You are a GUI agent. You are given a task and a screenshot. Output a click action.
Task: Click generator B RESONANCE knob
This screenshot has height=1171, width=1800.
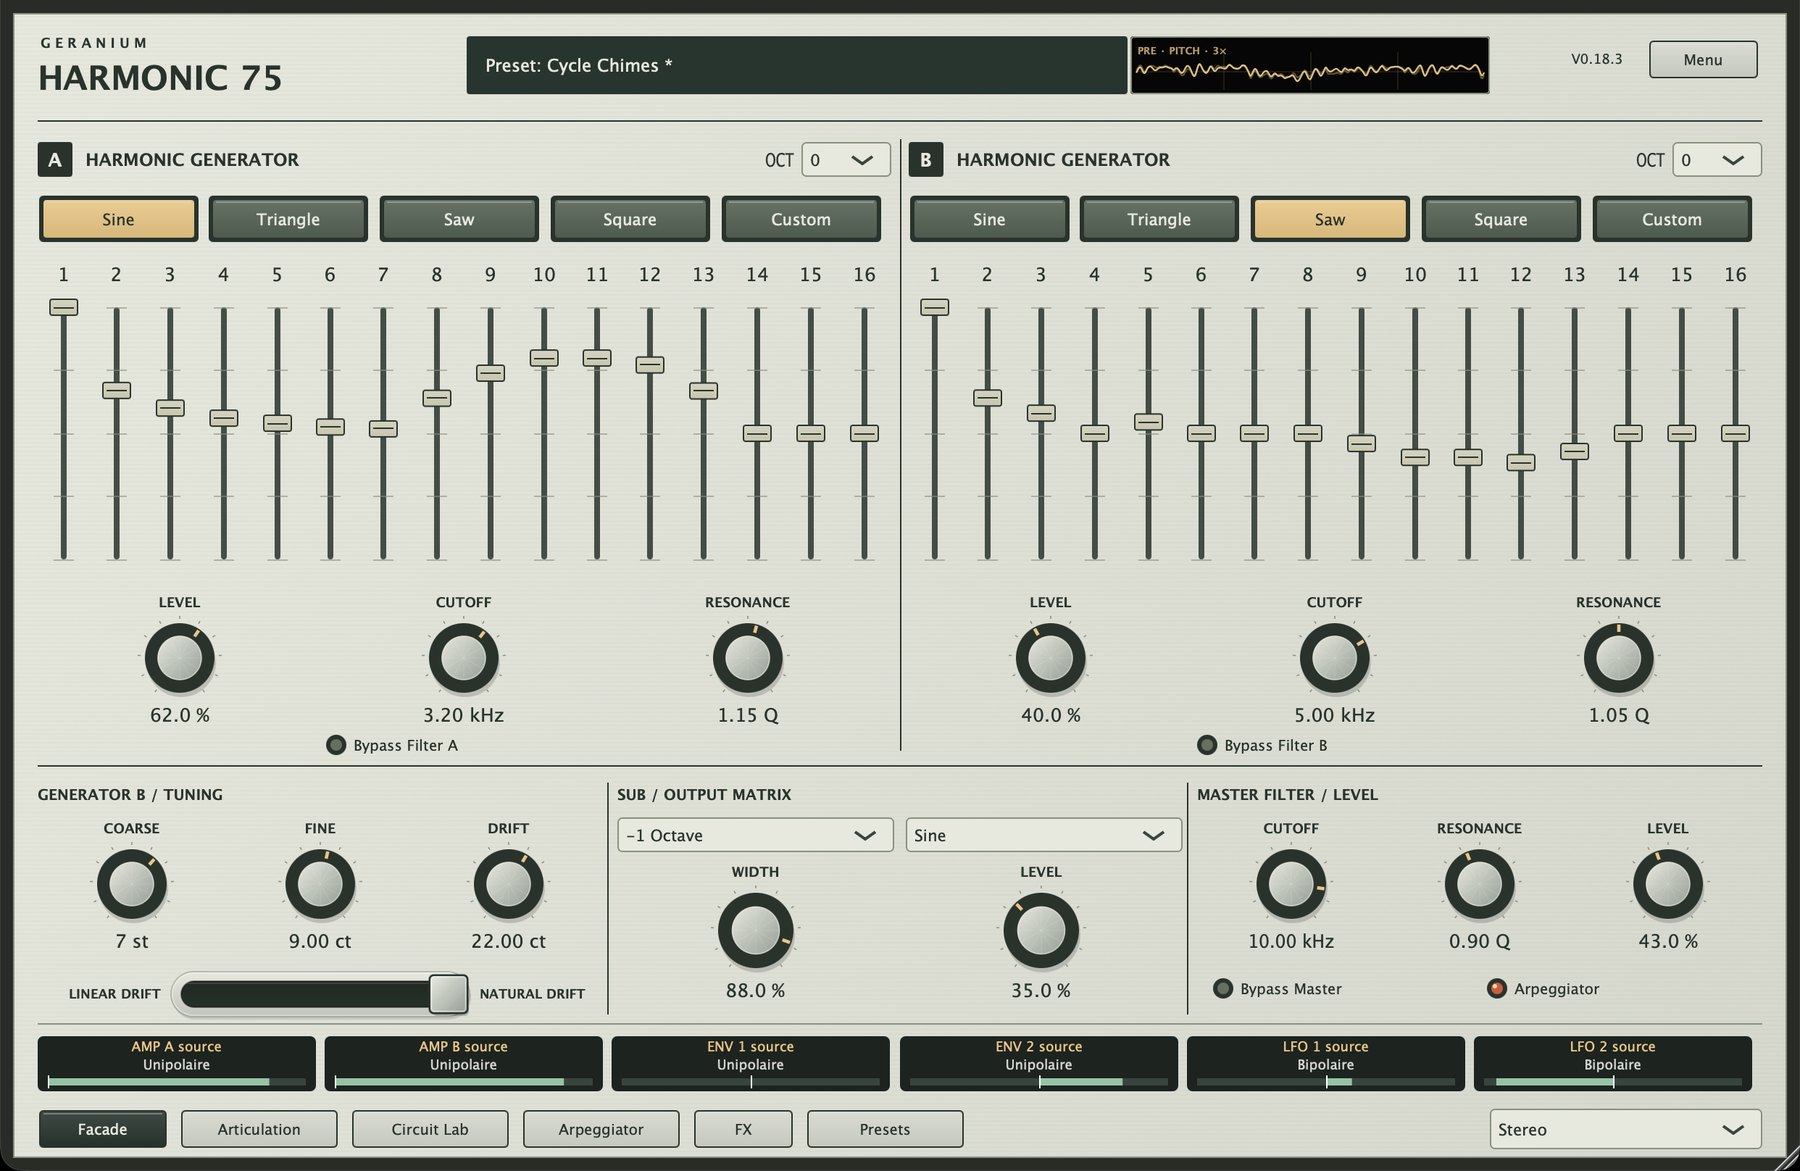coord(1619,659)
